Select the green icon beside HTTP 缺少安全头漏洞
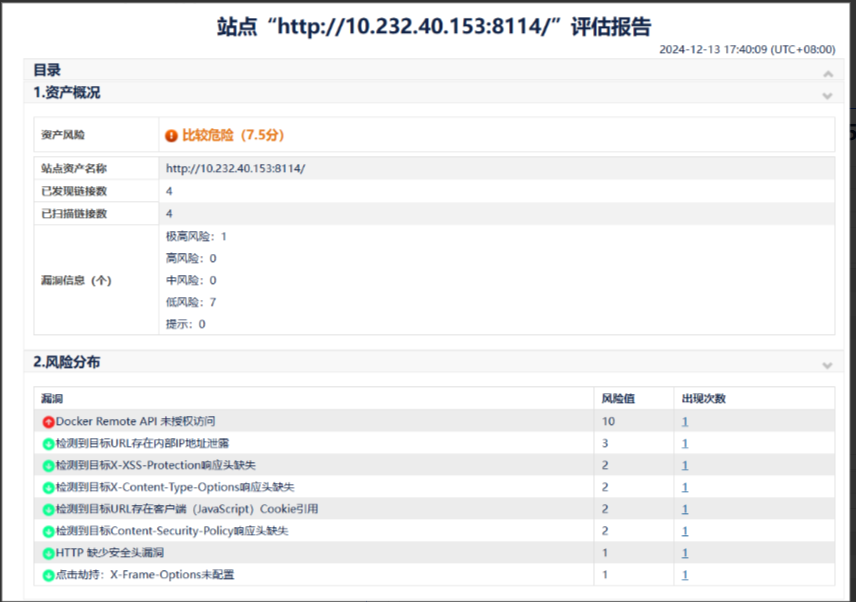856x602 pixels. (x=47, y=552)
